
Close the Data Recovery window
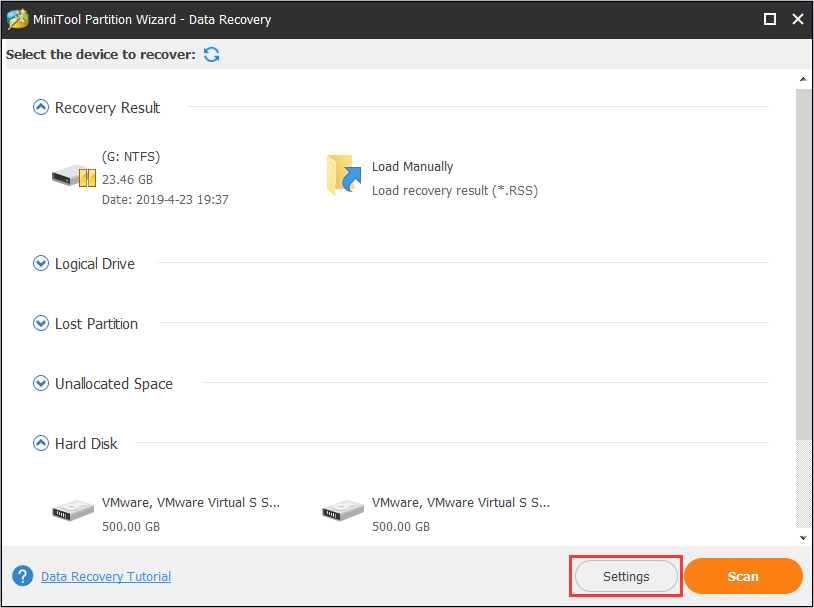[798, 19]
